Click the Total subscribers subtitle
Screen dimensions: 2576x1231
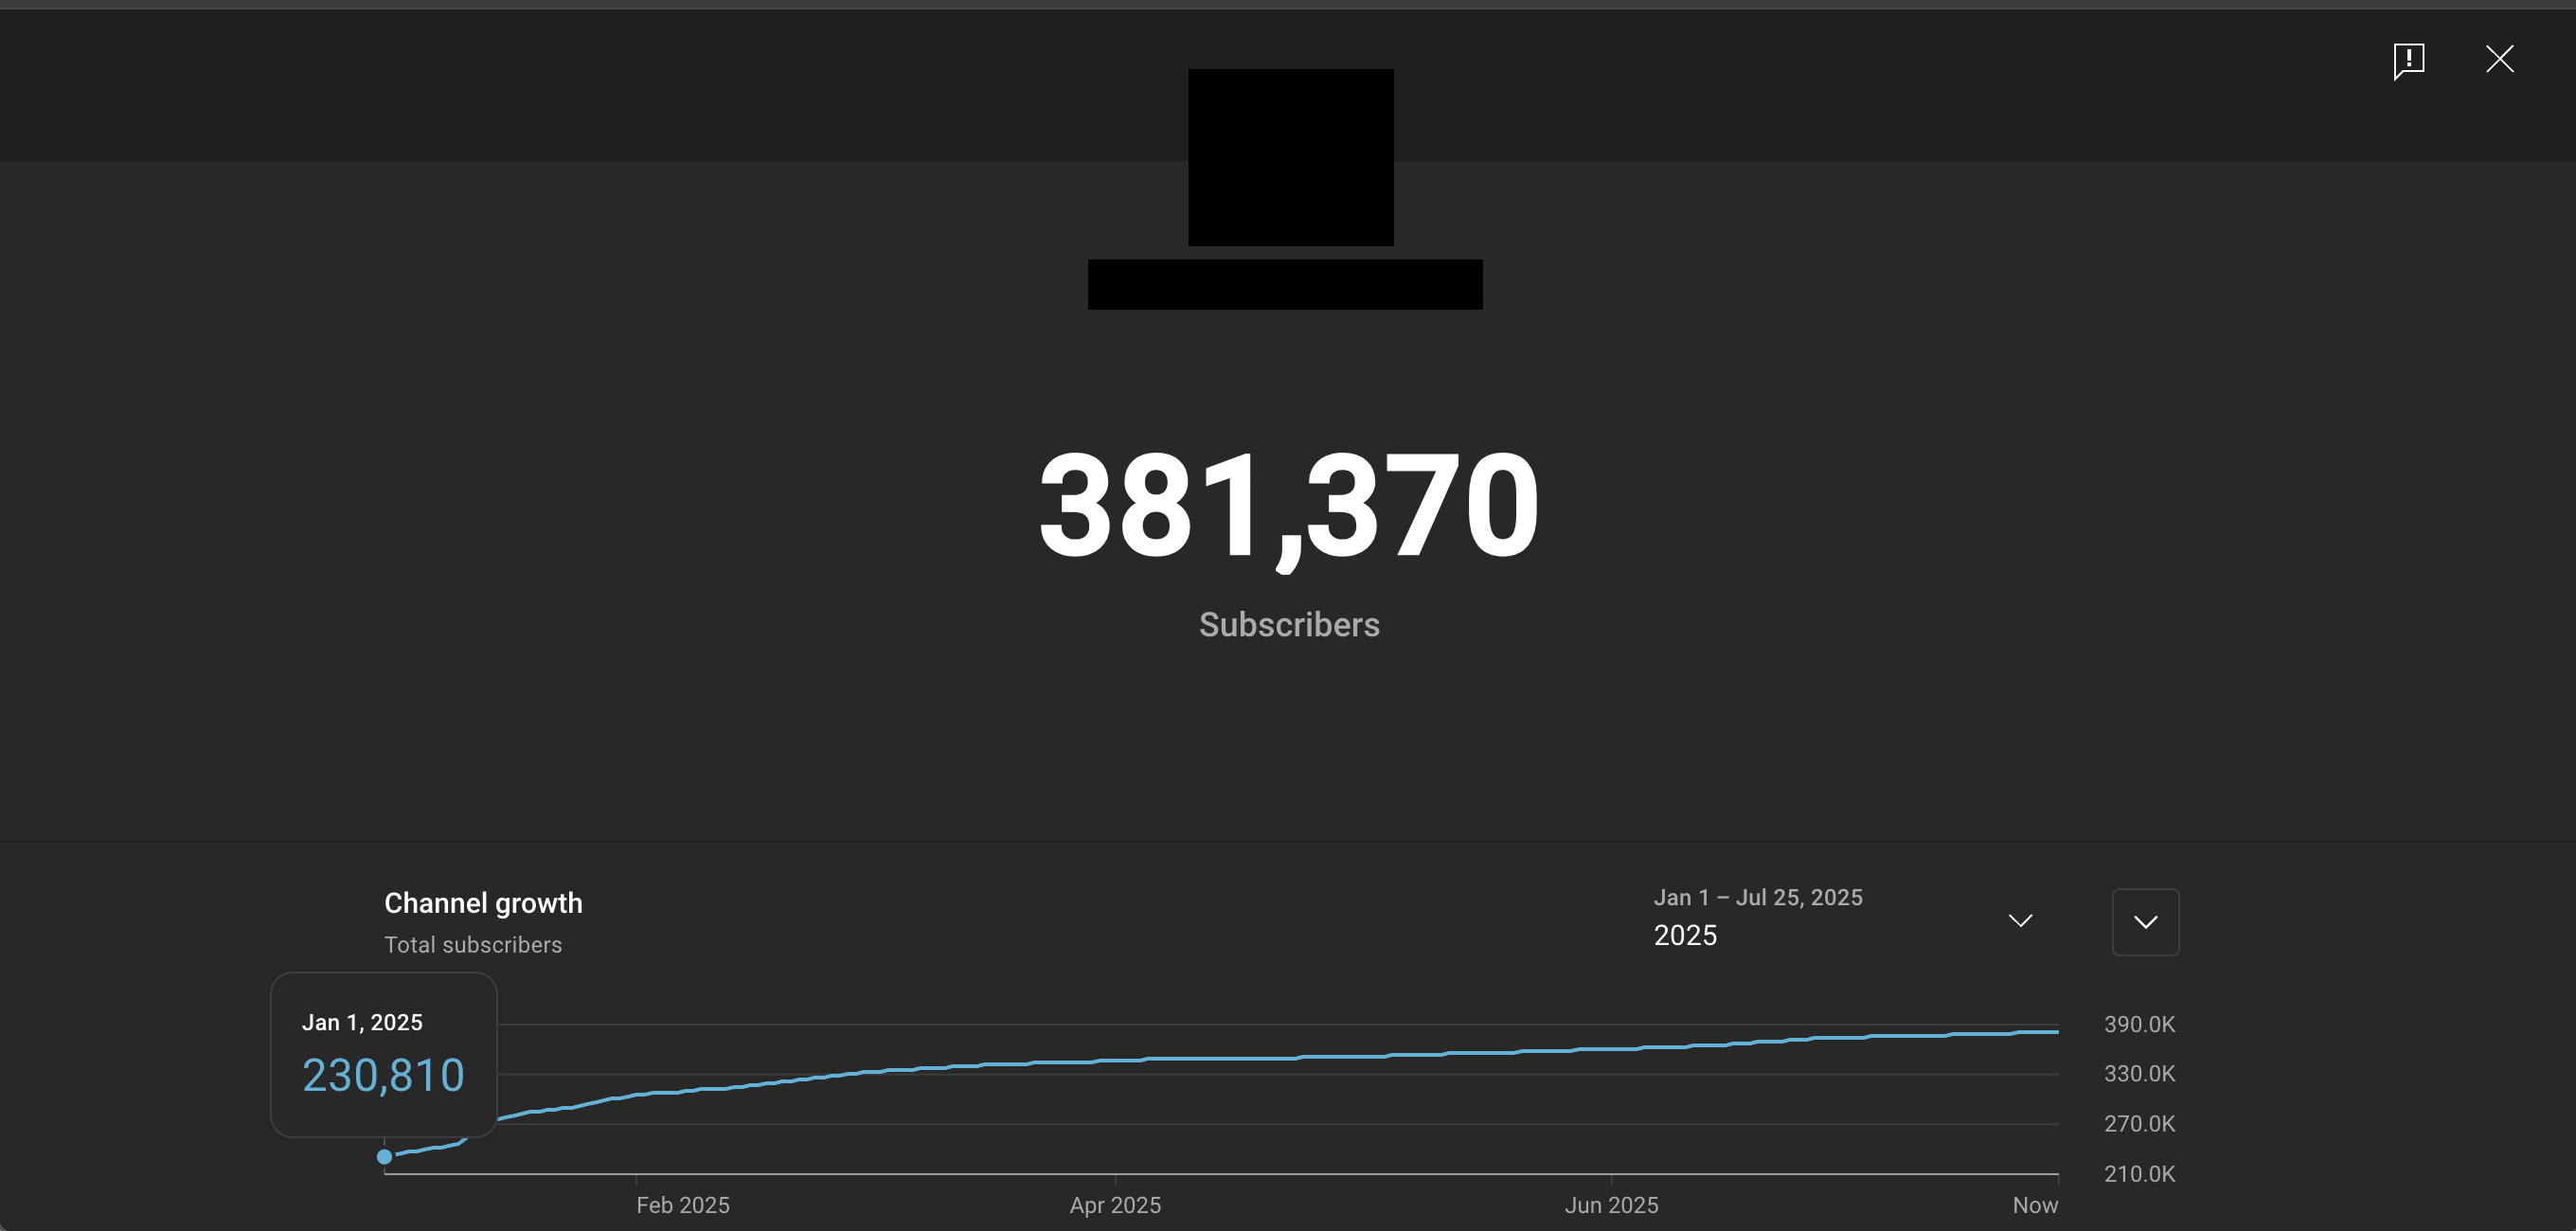pyautogui.click(x=473, y=945)
